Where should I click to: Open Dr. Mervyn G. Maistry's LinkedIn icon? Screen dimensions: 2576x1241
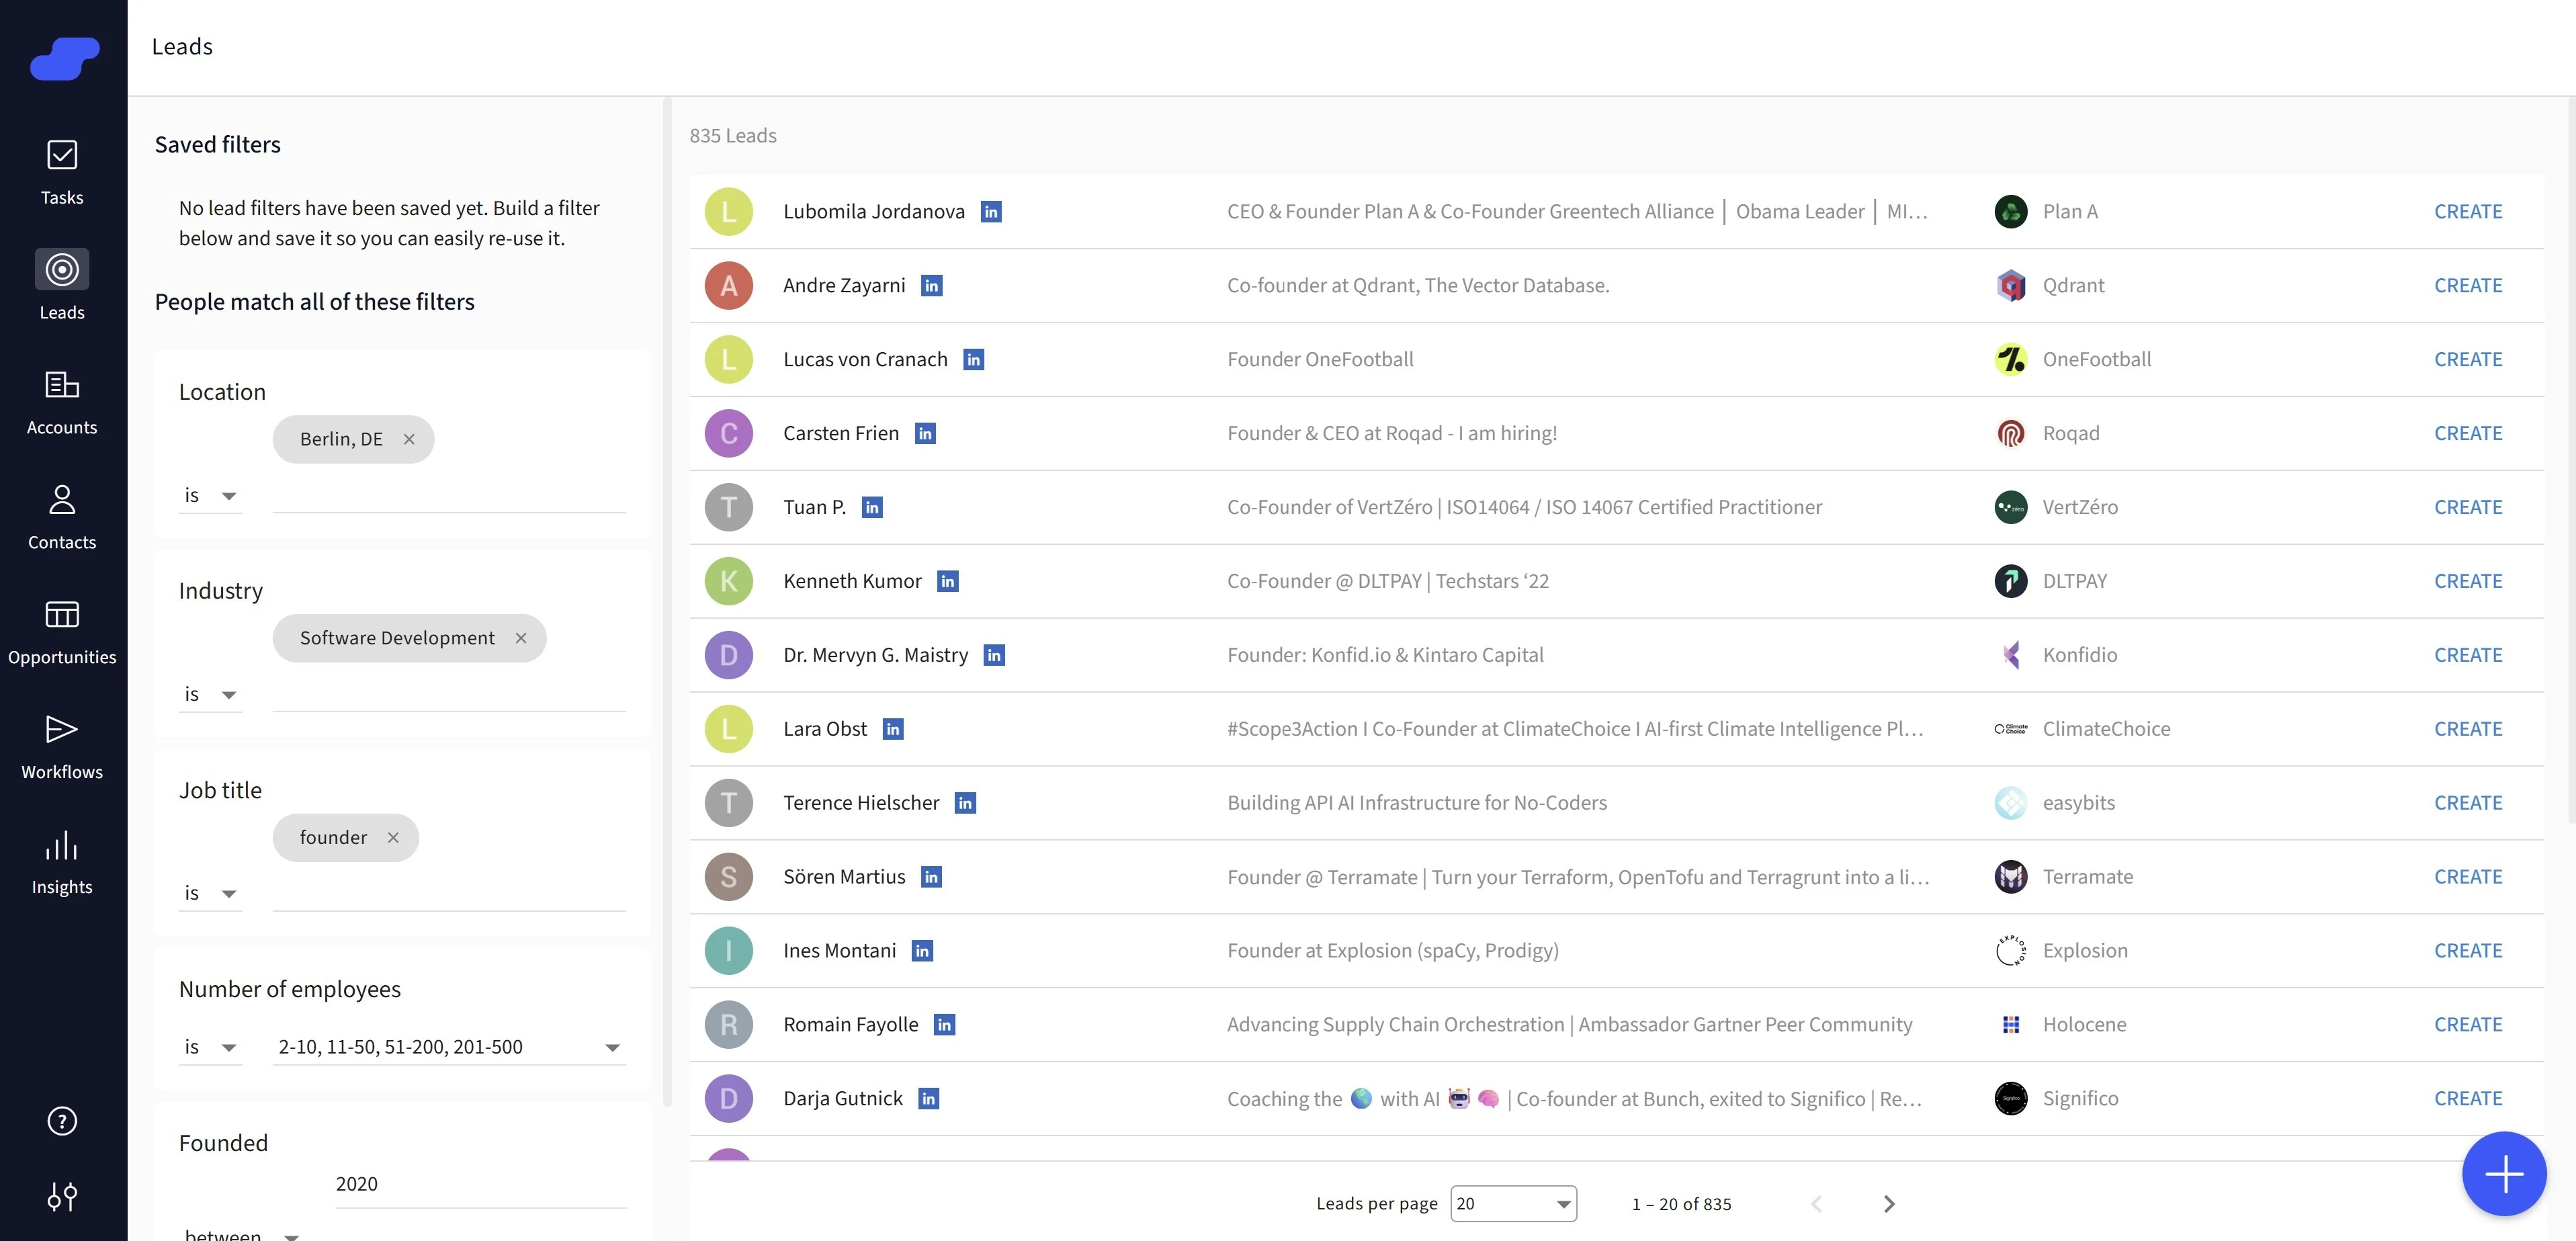[x=994, y=656]
